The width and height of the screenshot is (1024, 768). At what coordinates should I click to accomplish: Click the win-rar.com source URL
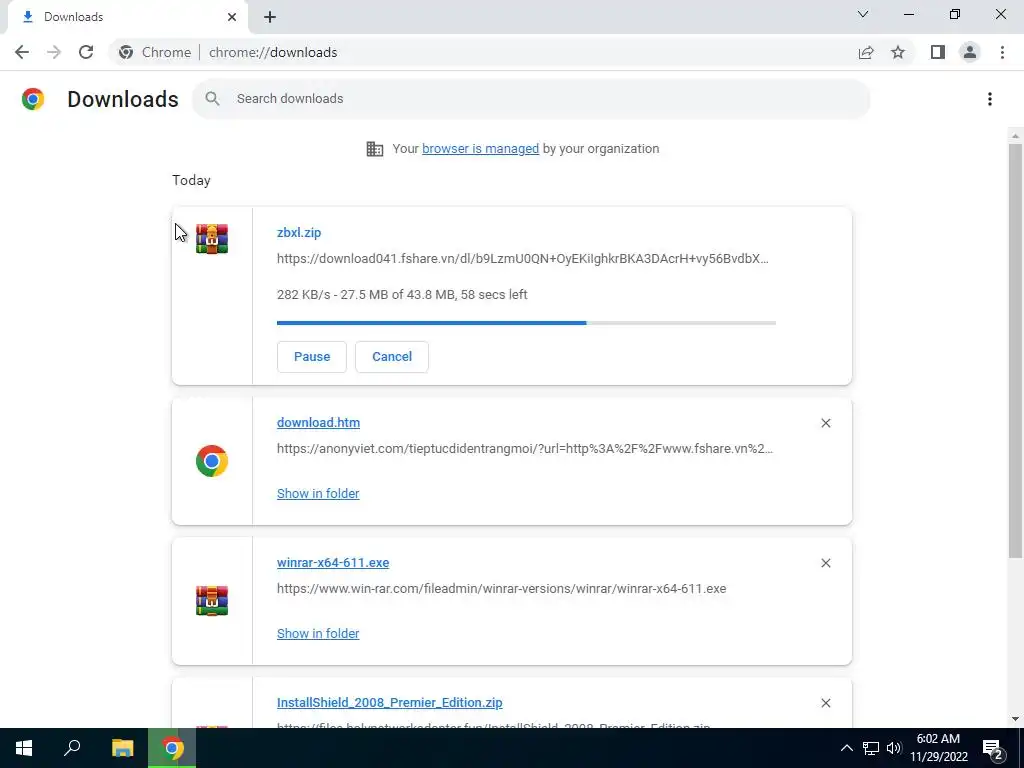501,588
